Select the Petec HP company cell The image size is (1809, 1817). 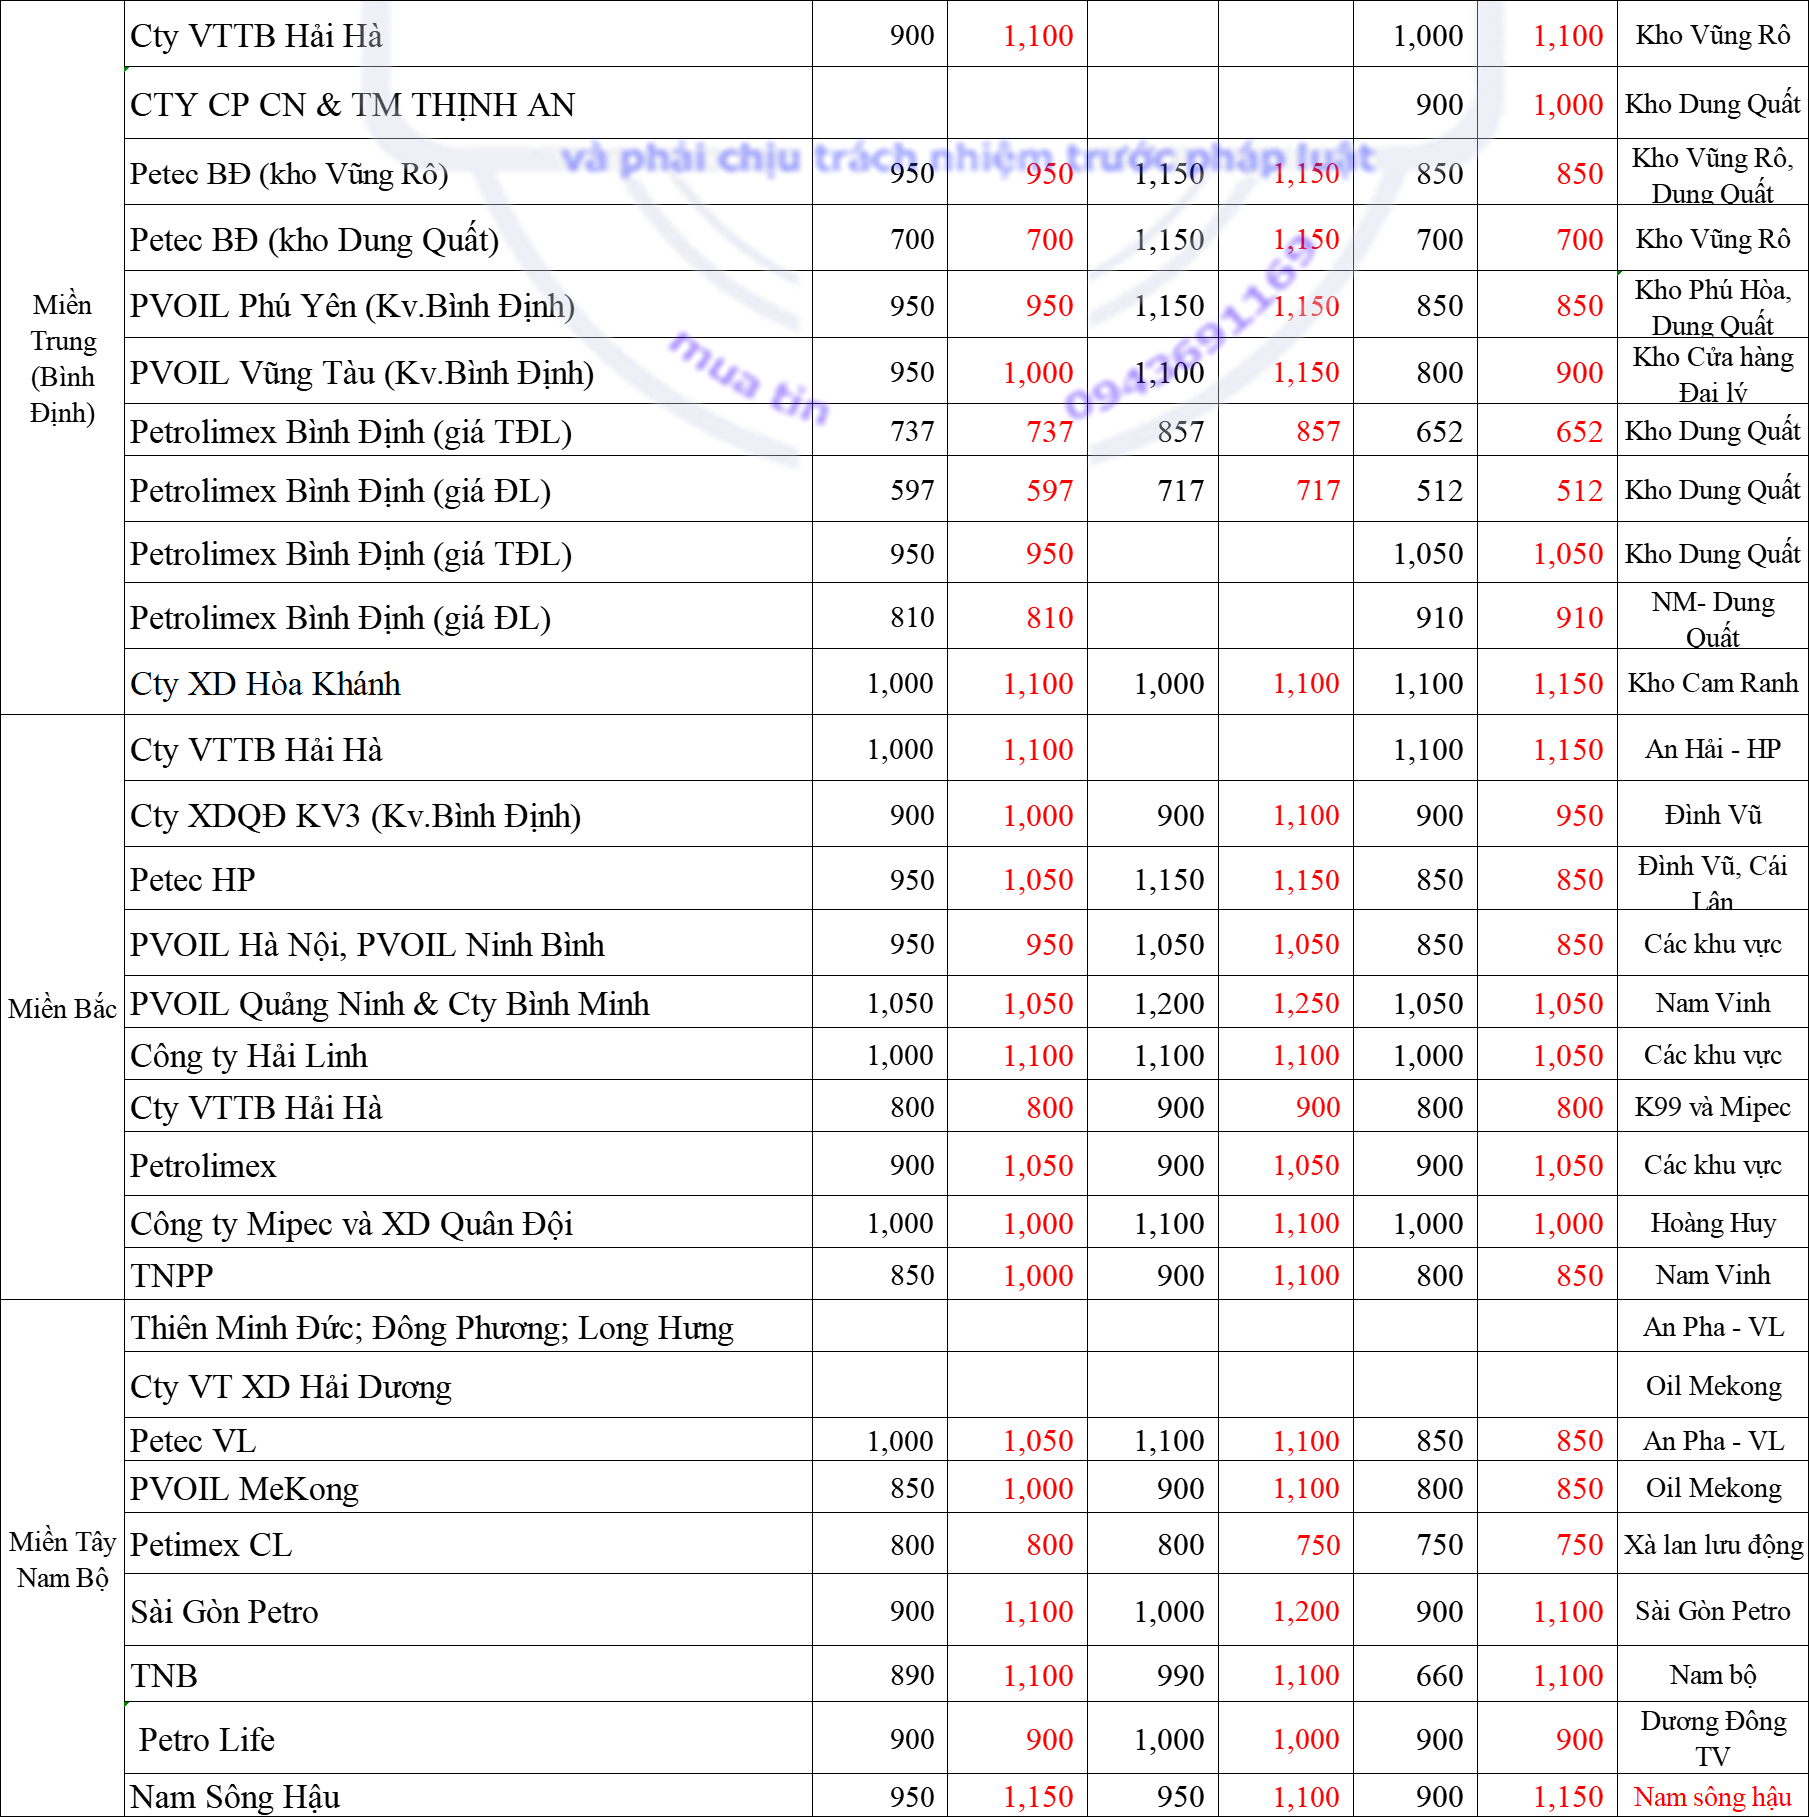coord(468,879)
